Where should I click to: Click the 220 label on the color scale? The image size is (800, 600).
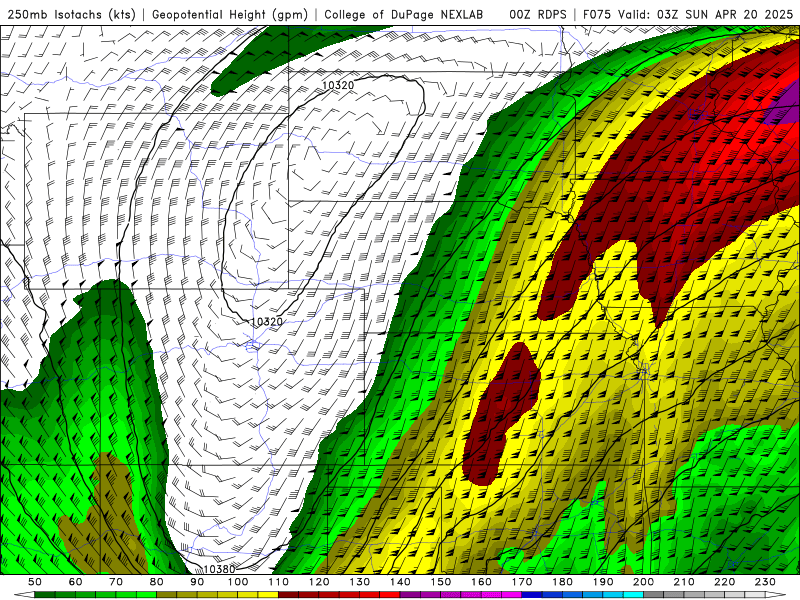(x=725, y=582)
